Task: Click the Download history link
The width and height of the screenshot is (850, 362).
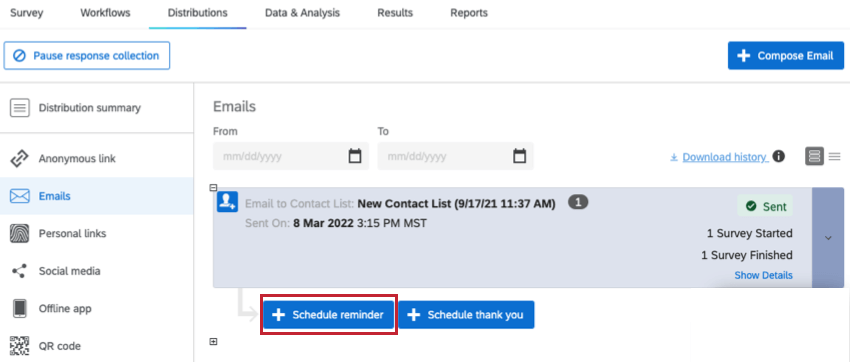Action: point(724,157)
